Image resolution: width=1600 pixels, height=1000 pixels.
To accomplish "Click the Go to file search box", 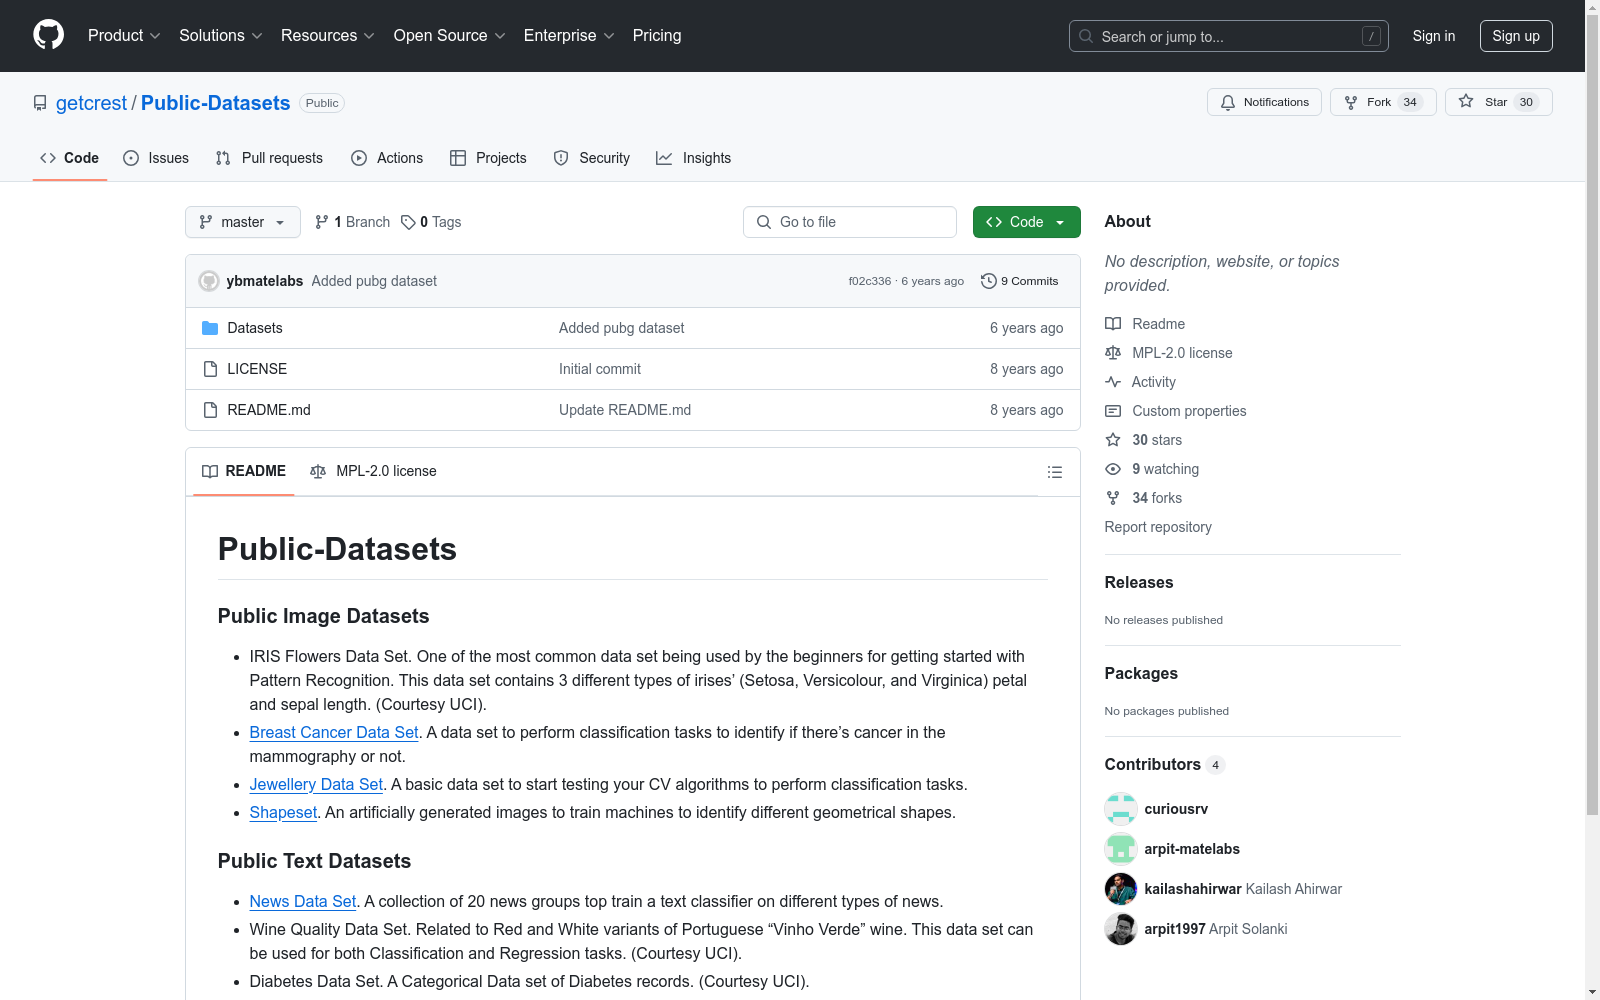I will click(x=850, y=222).
